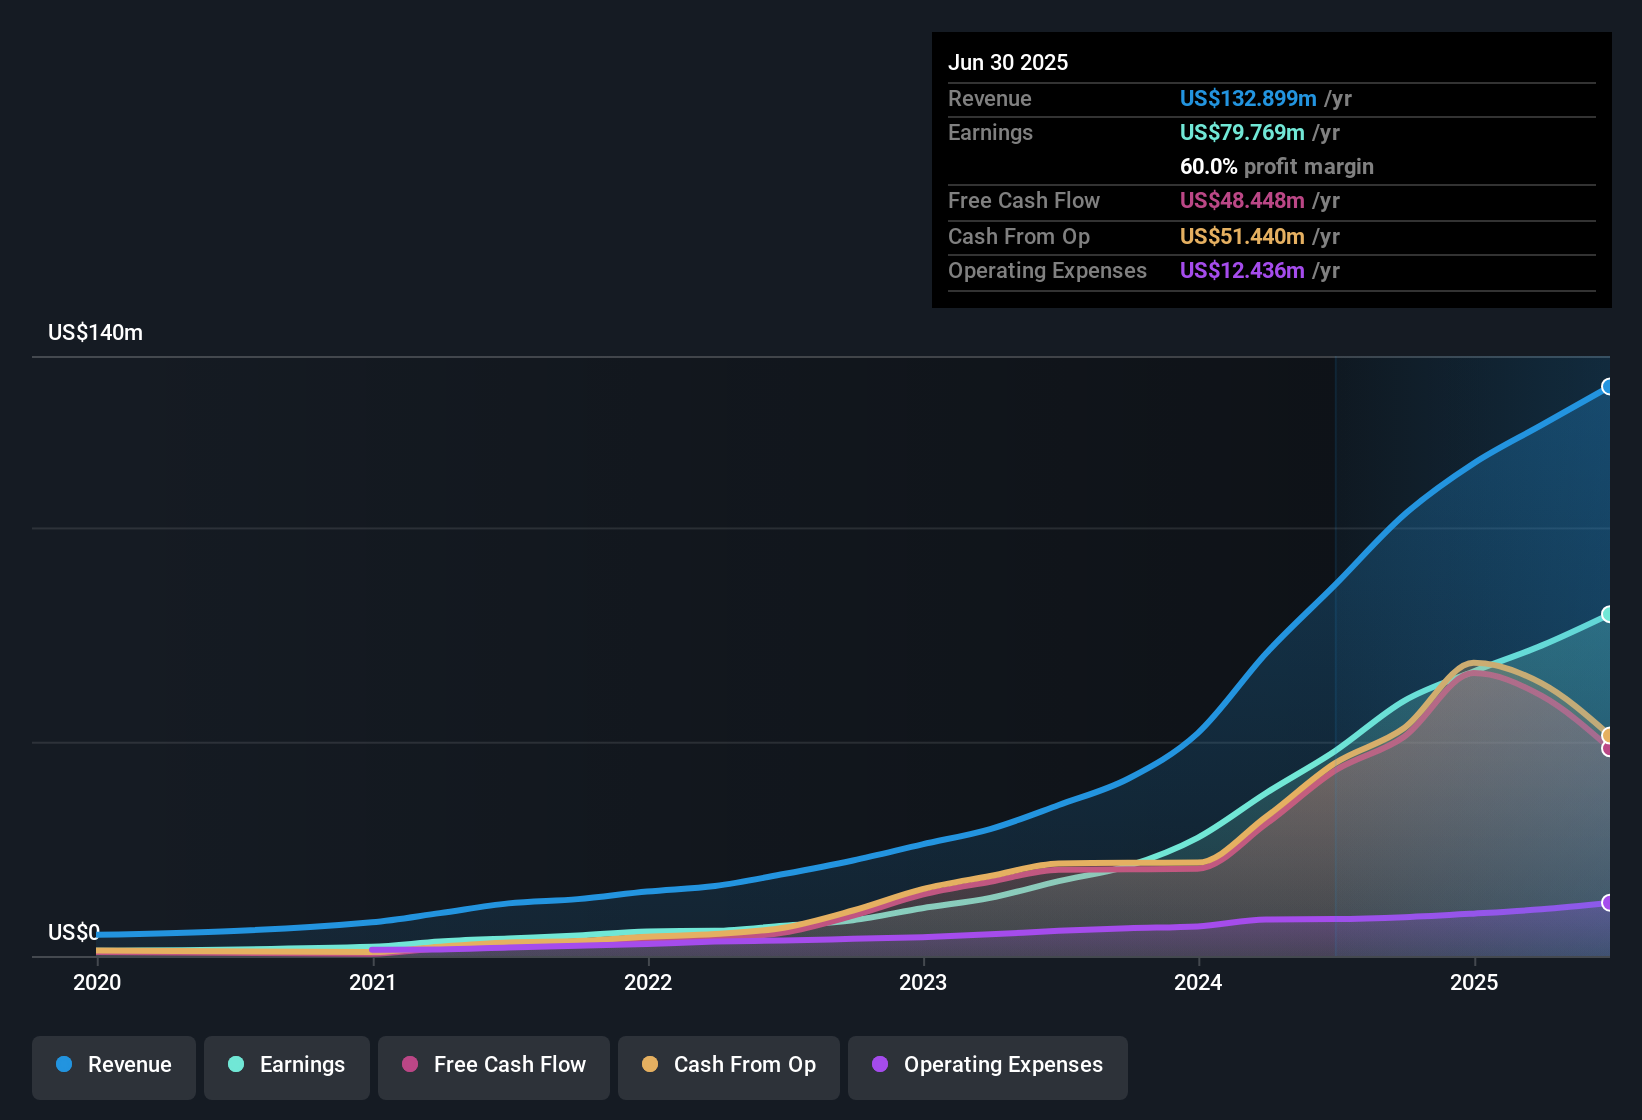
Task: Click the US$12.436m operating expenses value
Action: [1242, 271]
